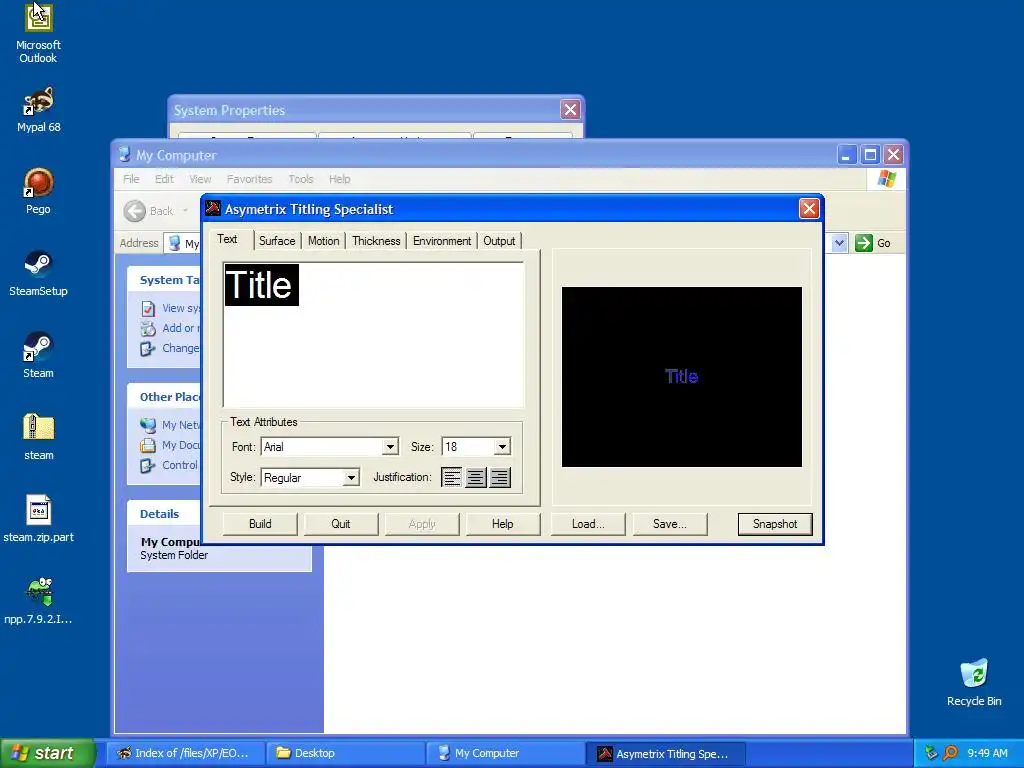Click the Quit button
The width and height of the screenshot is (1024, 768).
[341, 524]
